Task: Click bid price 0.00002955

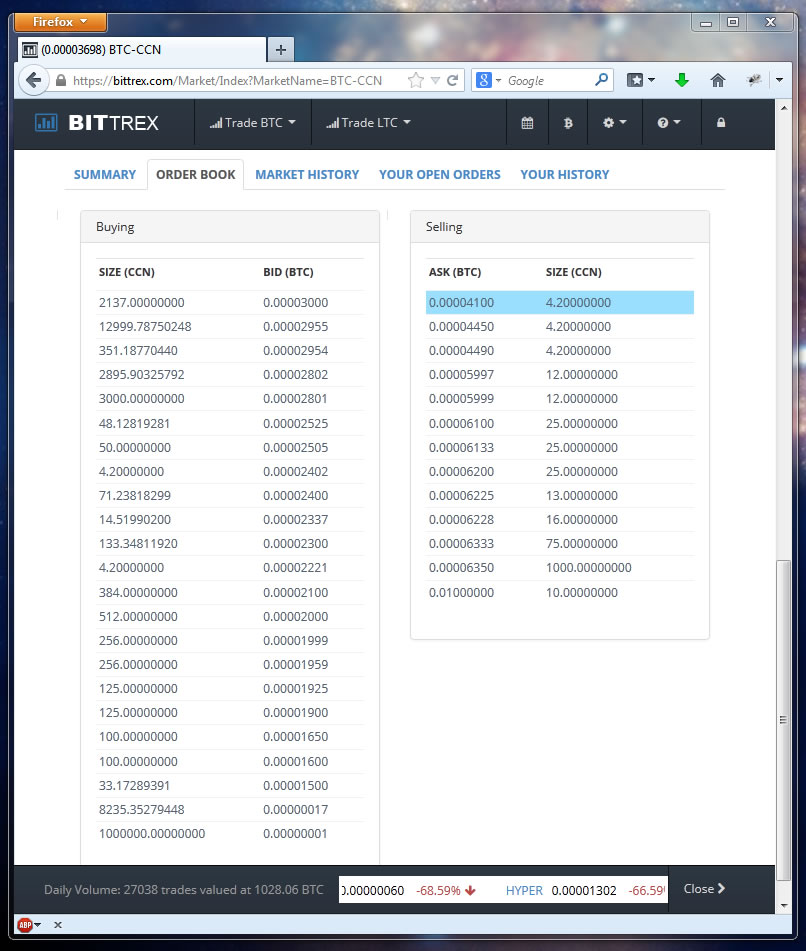Action: 295,326
